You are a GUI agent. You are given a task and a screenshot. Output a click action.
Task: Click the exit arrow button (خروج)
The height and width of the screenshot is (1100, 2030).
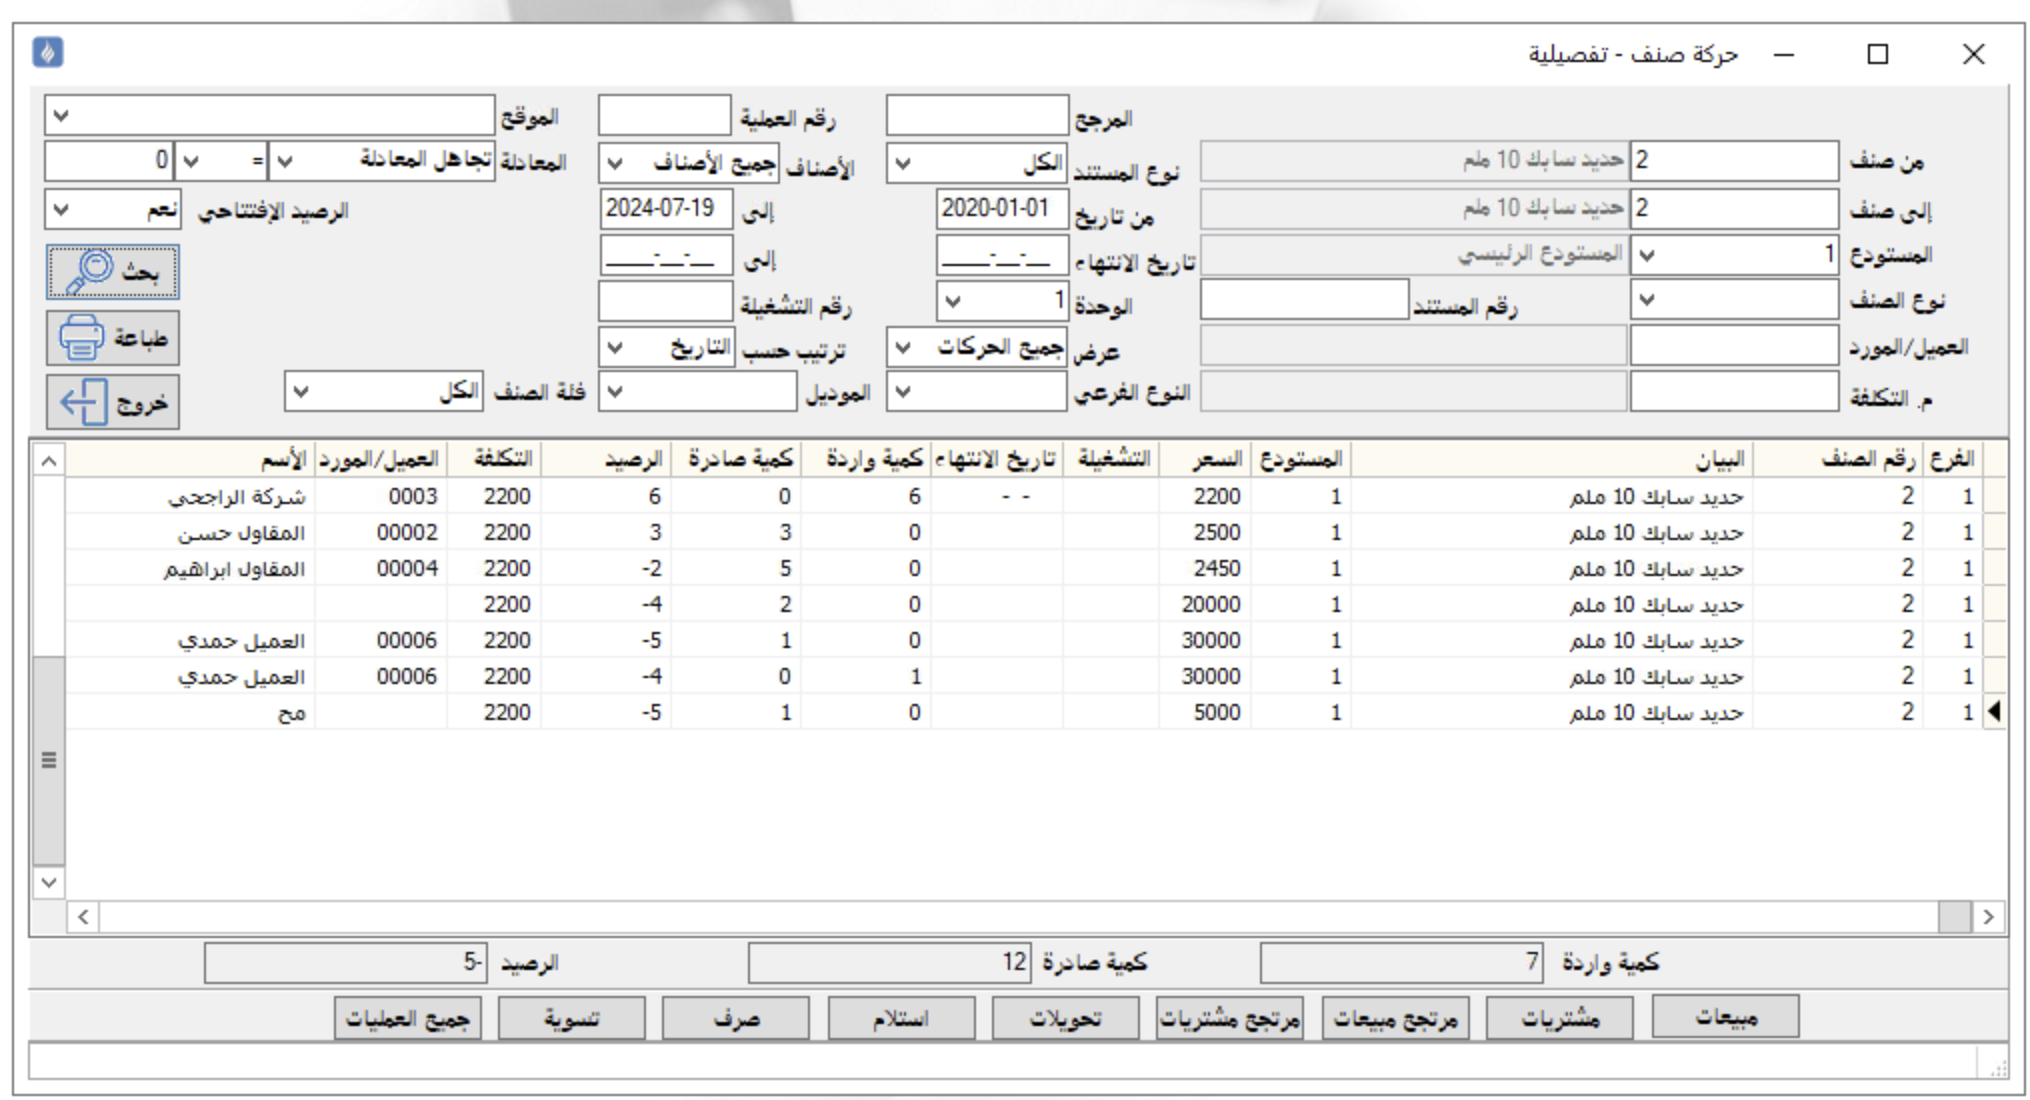[112, 402]
